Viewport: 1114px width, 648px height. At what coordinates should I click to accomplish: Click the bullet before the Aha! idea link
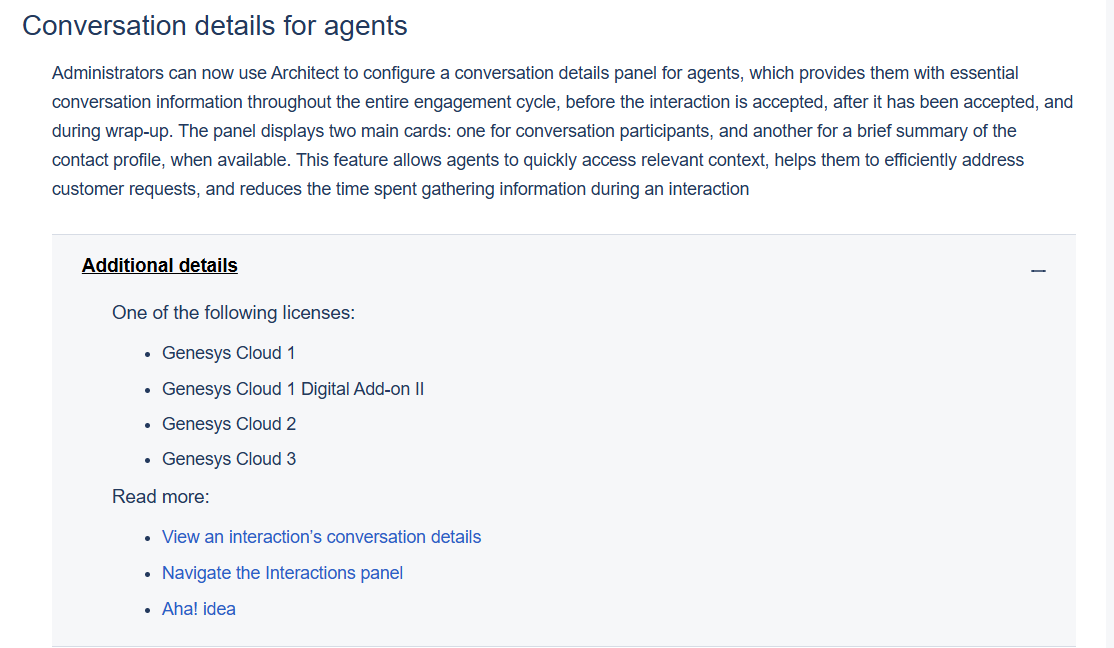[147, 610]
